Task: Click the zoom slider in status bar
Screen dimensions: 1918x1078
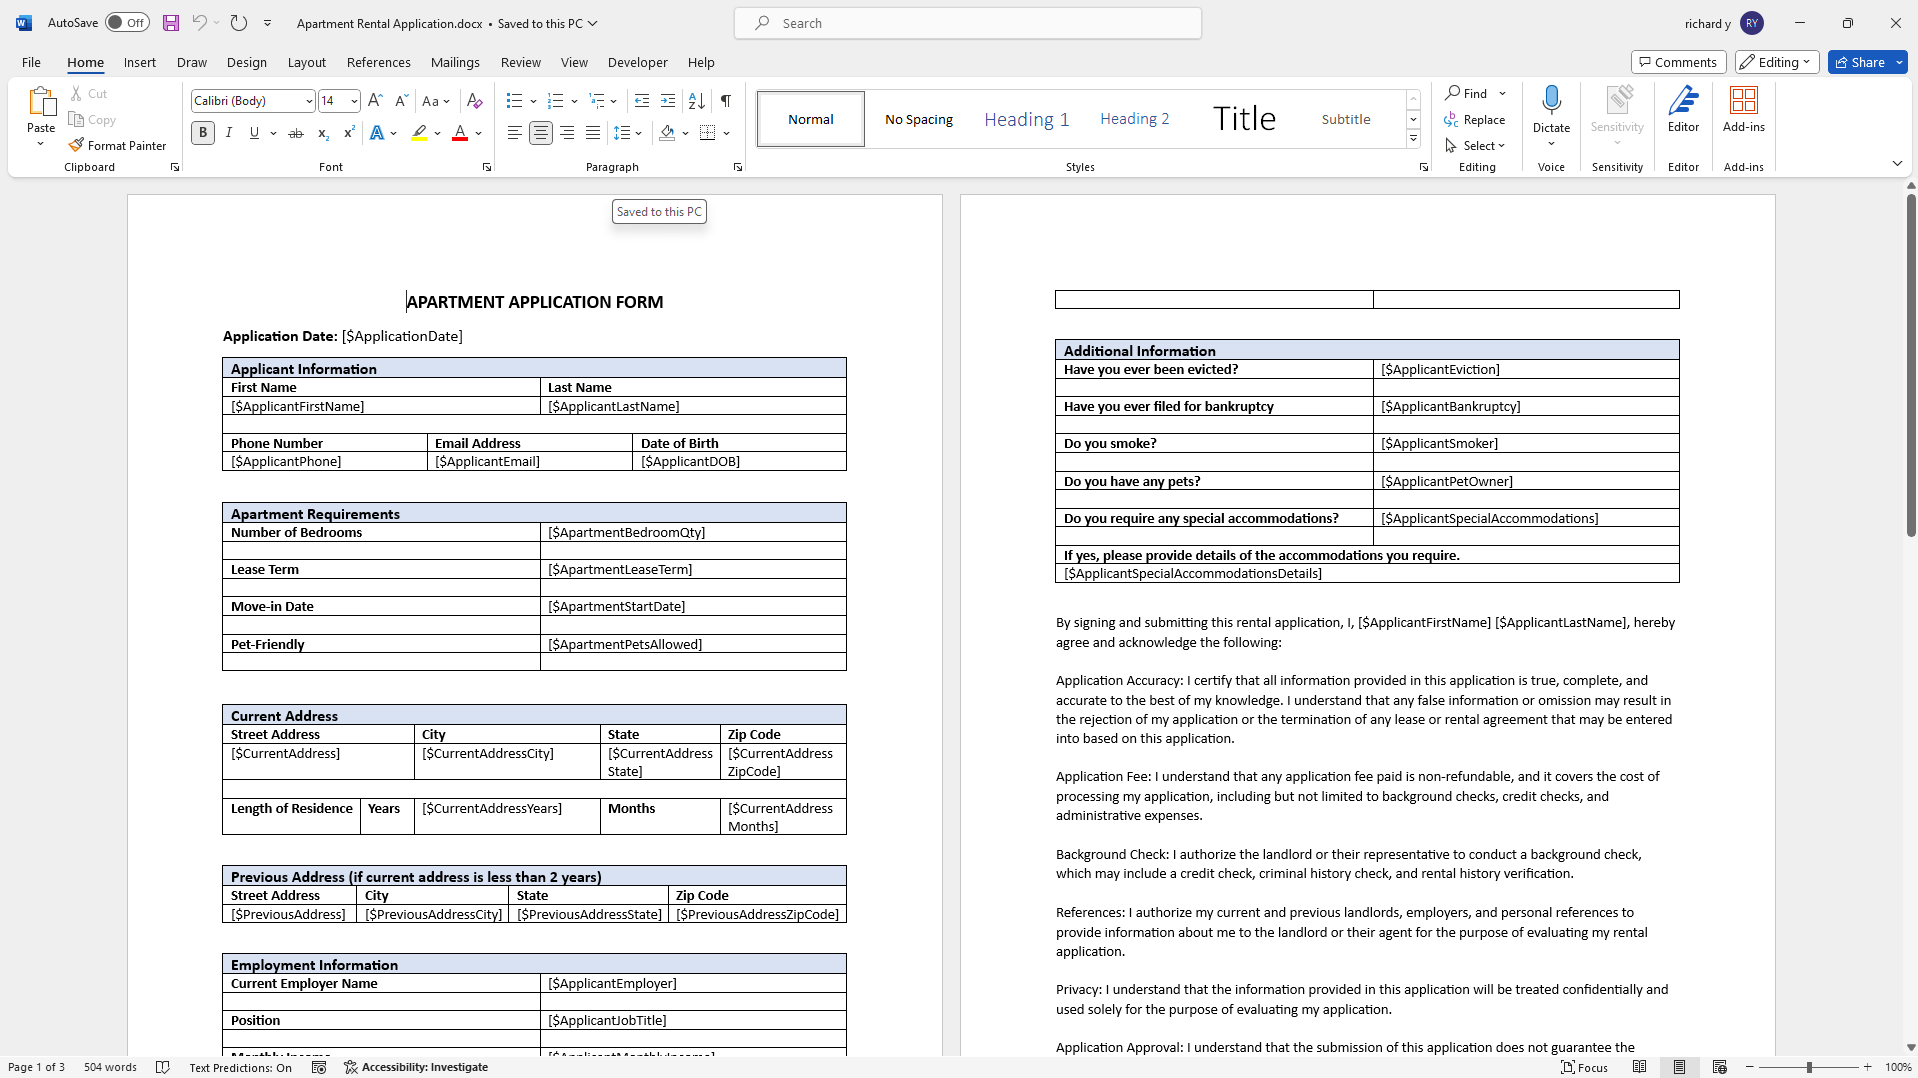Action: pos(1809,1067)
